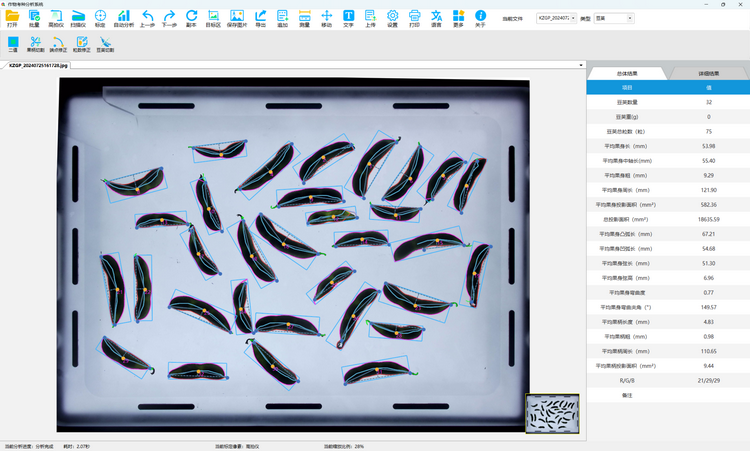
Task: Select the KZGP_20240725161728.jpg image tab
Action: [38, 66]
